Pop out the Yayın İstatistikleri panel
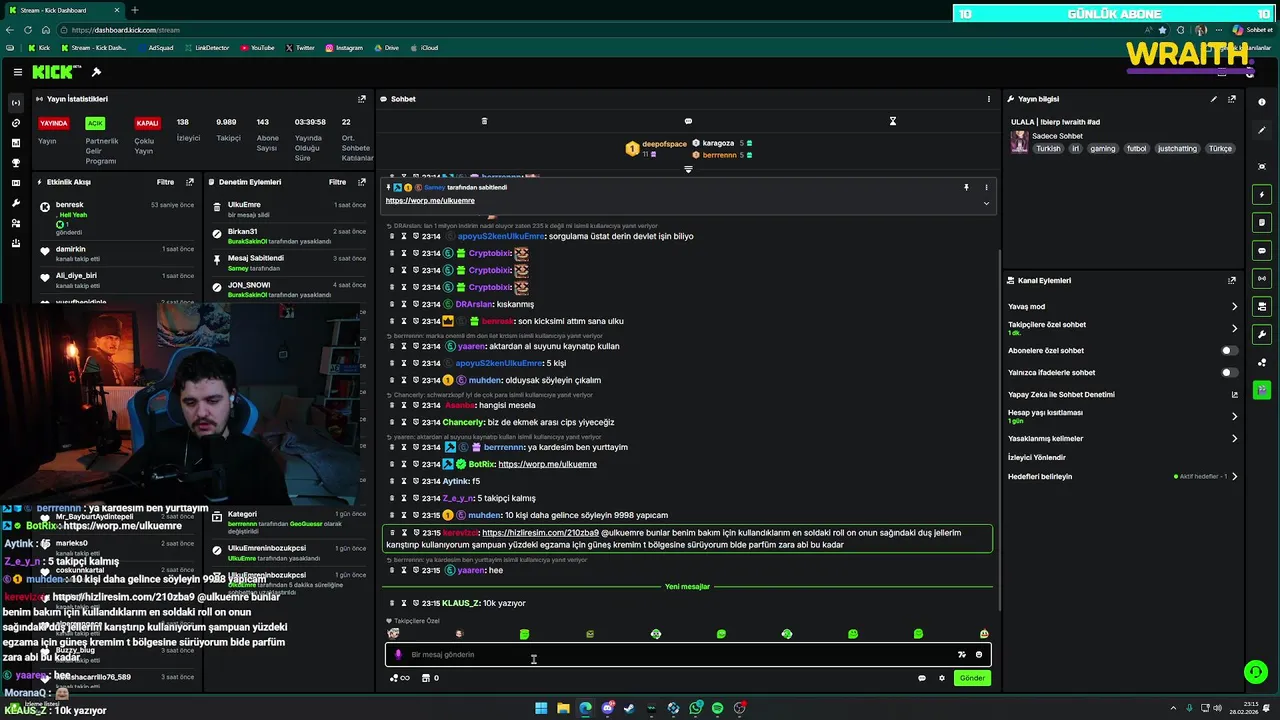Image resolution: width=1280 pixels, height=720 pixels. click(x=362, y=99)
